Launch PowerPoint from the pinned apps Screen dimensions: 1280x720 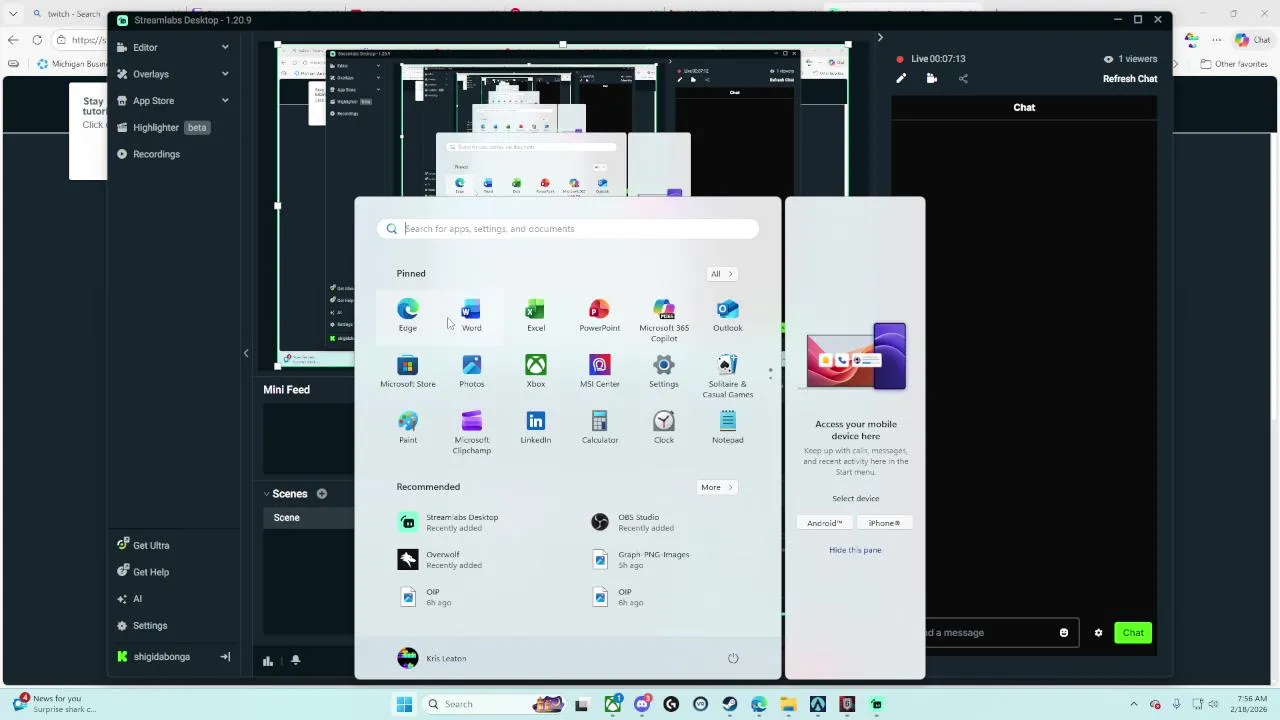pyautogui.click(x=600, y=315)
